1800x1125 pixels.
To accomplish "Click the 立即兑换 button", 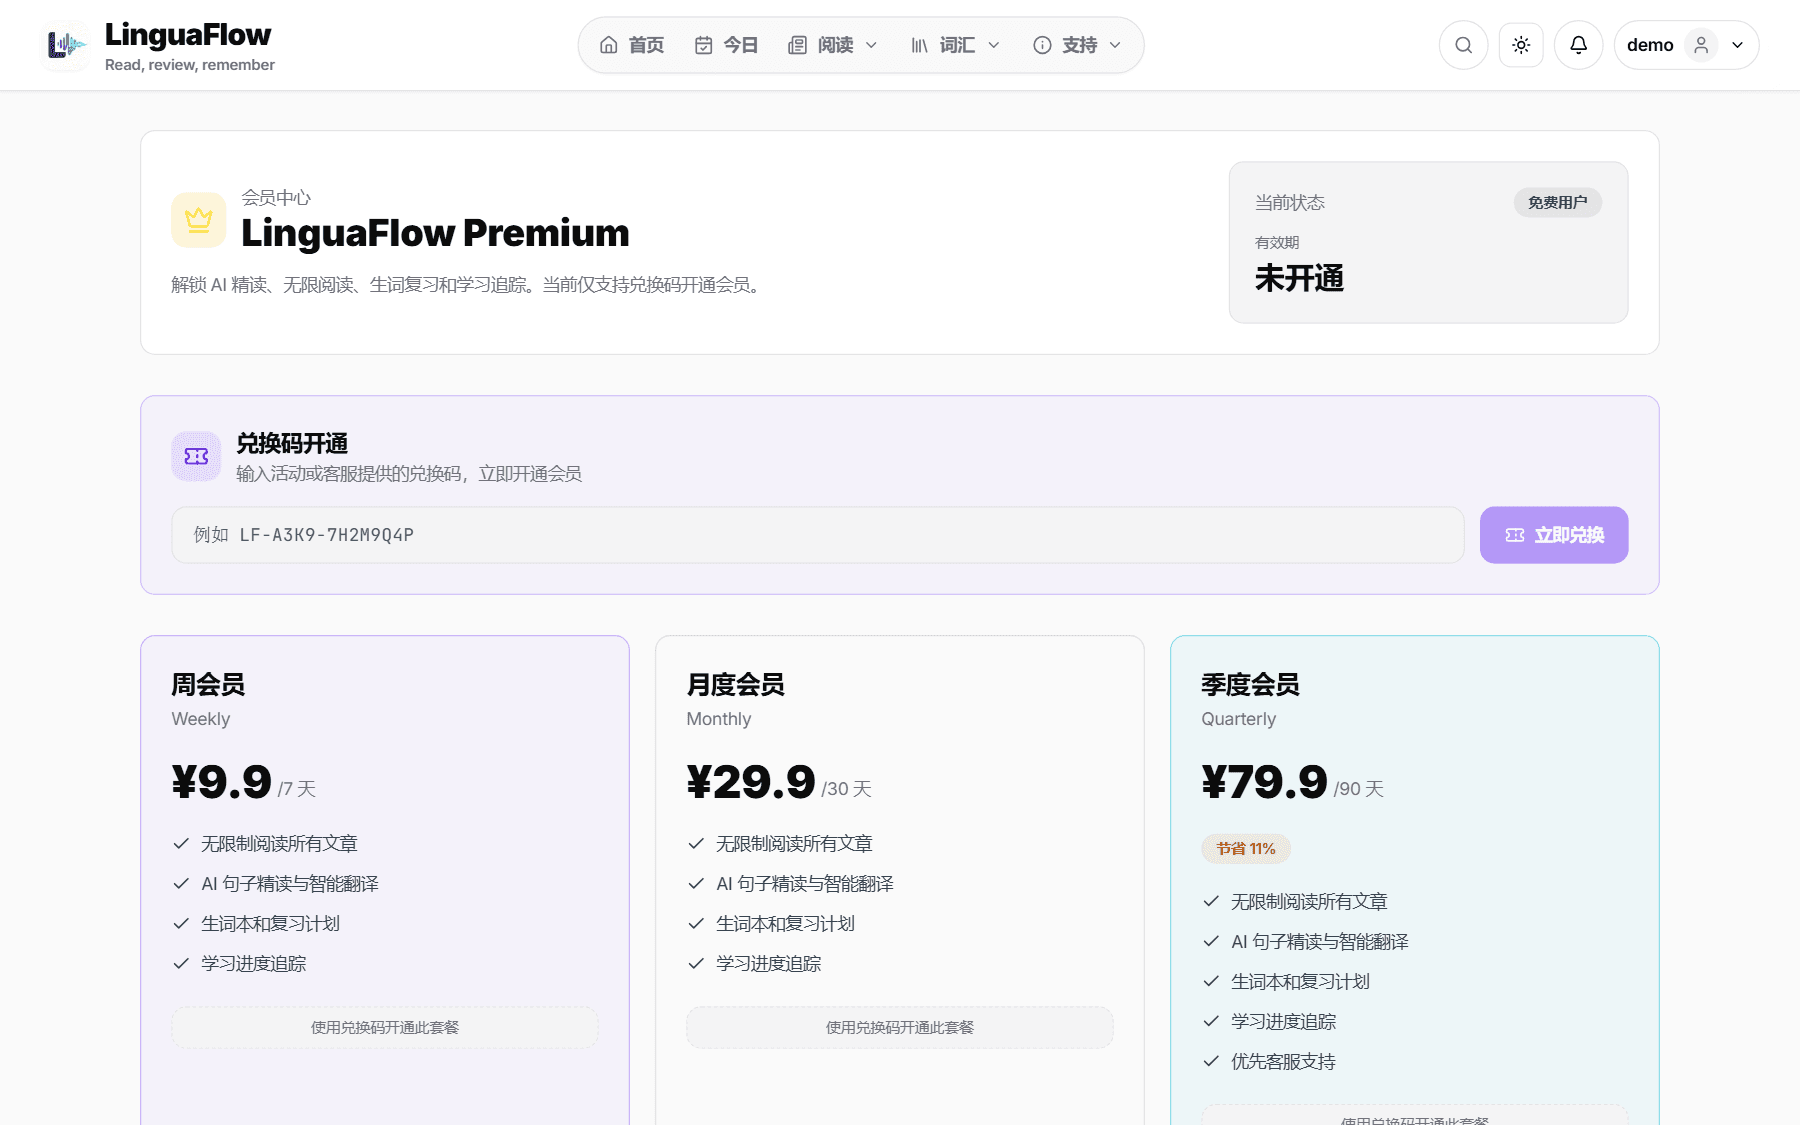I will (x=1554, y=535).
